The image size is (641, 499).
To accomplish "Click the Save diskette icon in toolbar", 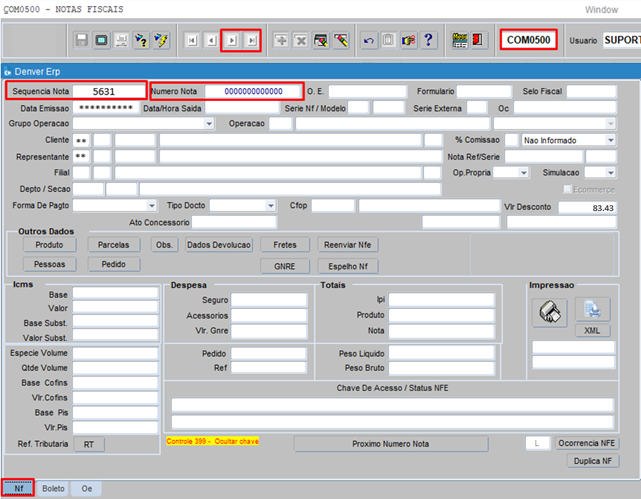I will point(83,40).
